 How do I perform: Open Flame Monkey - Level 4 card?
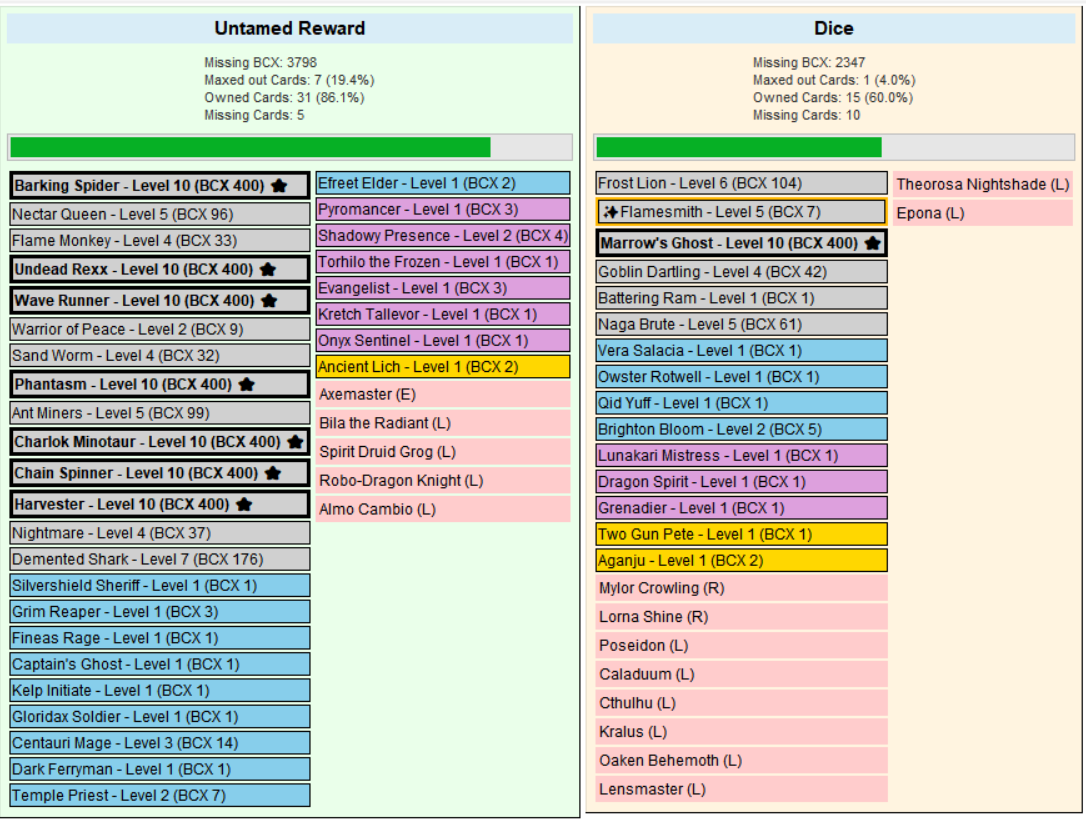click(x=160, y=241)
